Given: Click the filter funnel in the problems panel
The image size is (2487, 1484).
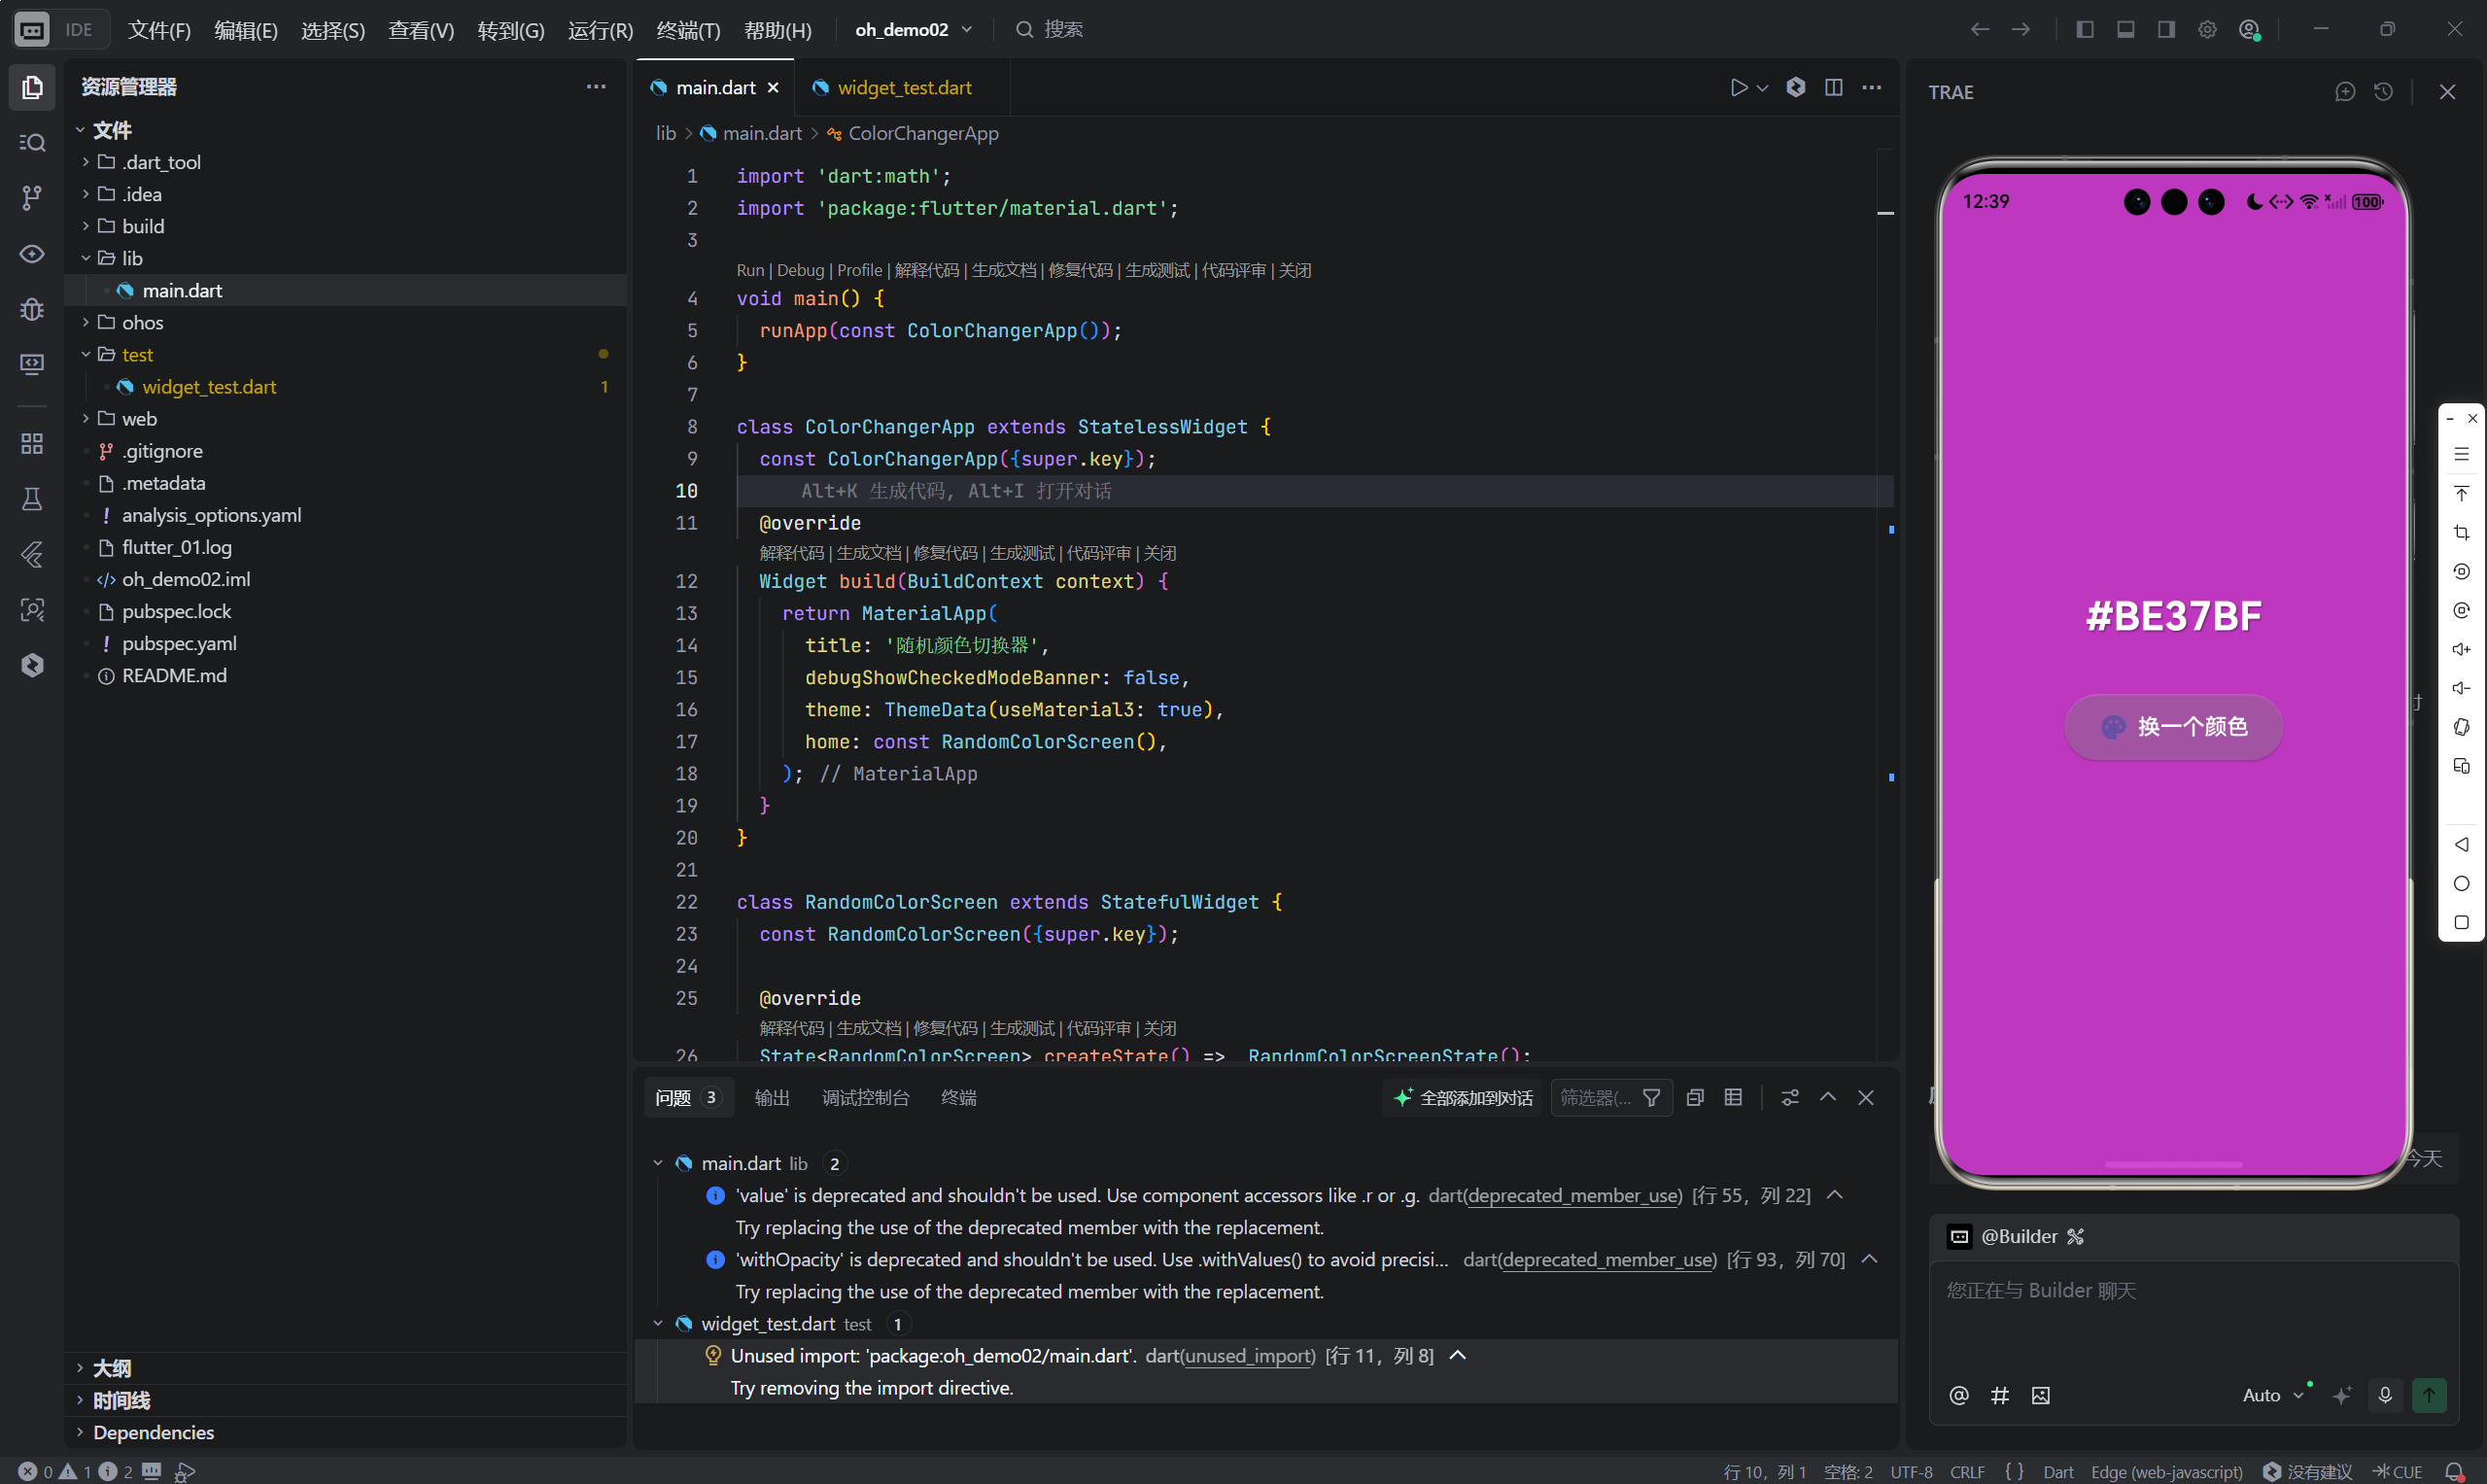Looking at the screenshot, I should point(1652,1098).
